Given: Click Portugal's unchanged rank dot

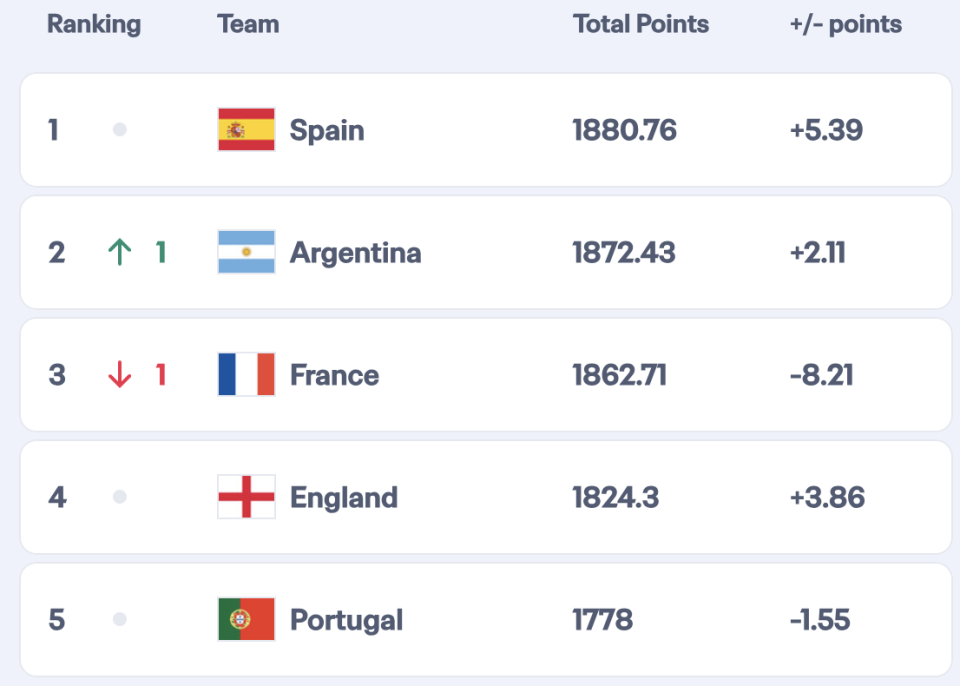Looking at the screenshot, I should tap(120, 620).
